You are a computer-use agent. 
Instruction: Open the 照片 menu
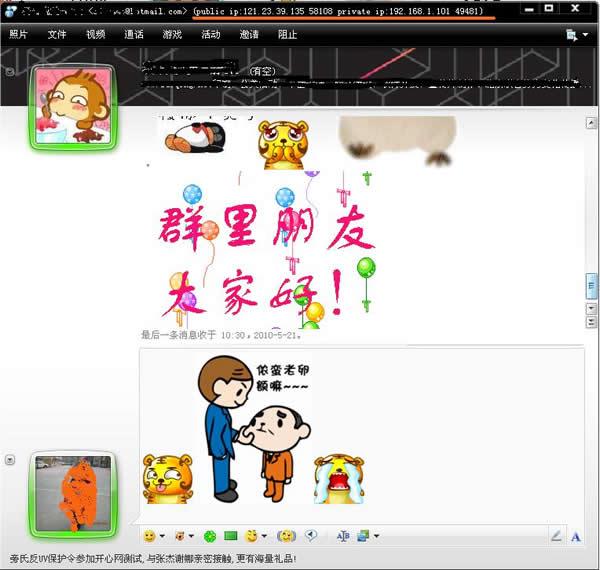coord(18,34)
